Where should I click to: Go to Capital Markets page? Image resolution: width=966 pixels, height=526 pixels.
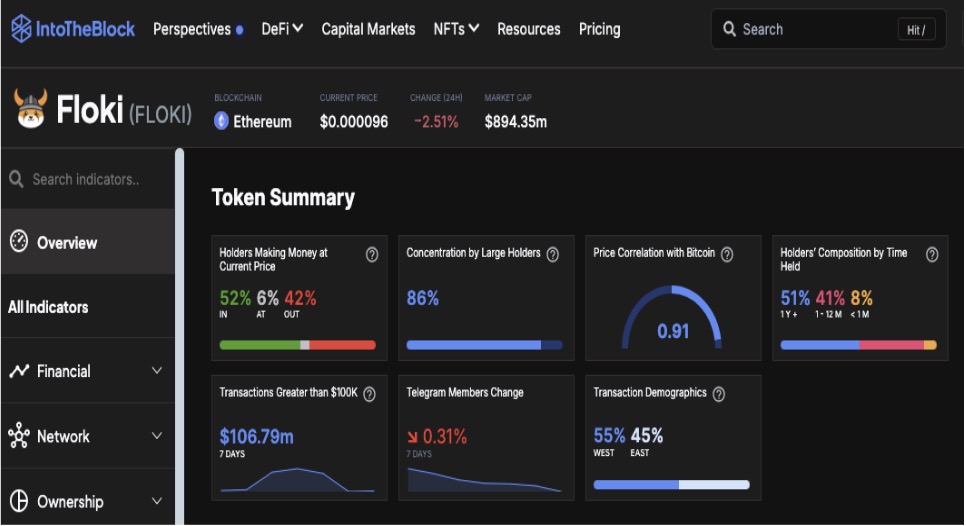click(x=368, y=29)
